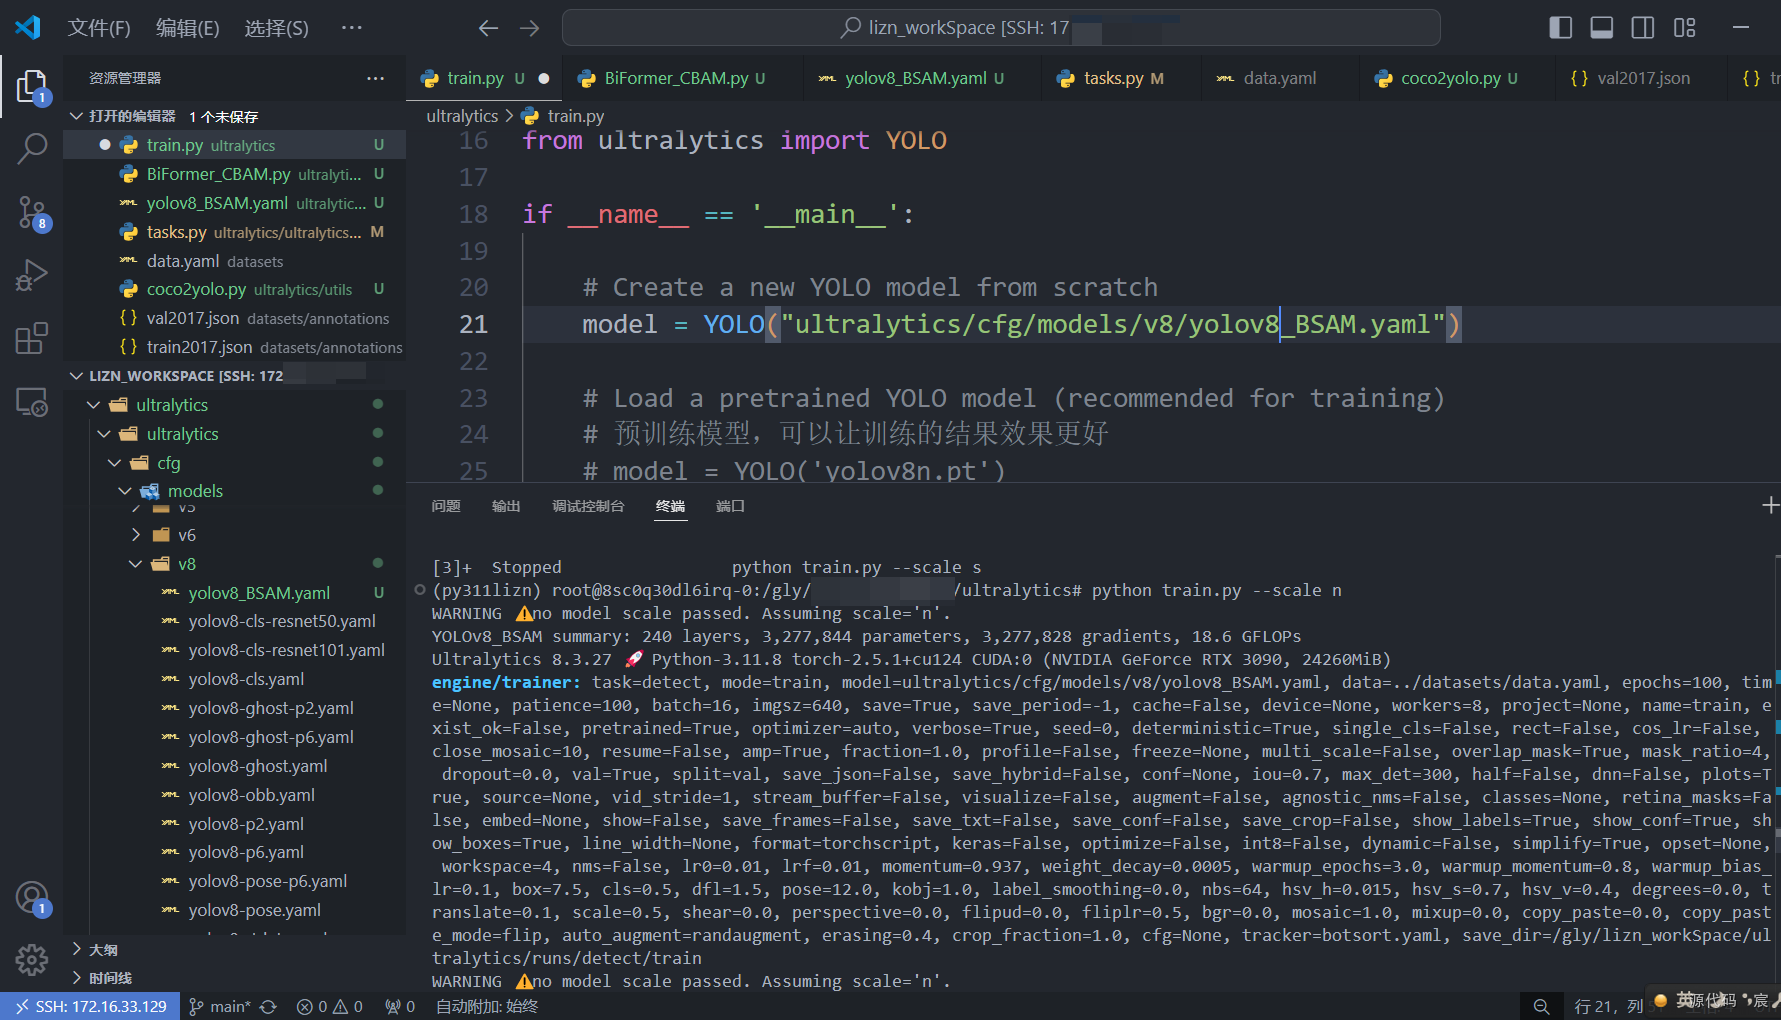Click unsaved dot on train.py tab
This screenshot has height=1020, width=1781.
point(544,78)
